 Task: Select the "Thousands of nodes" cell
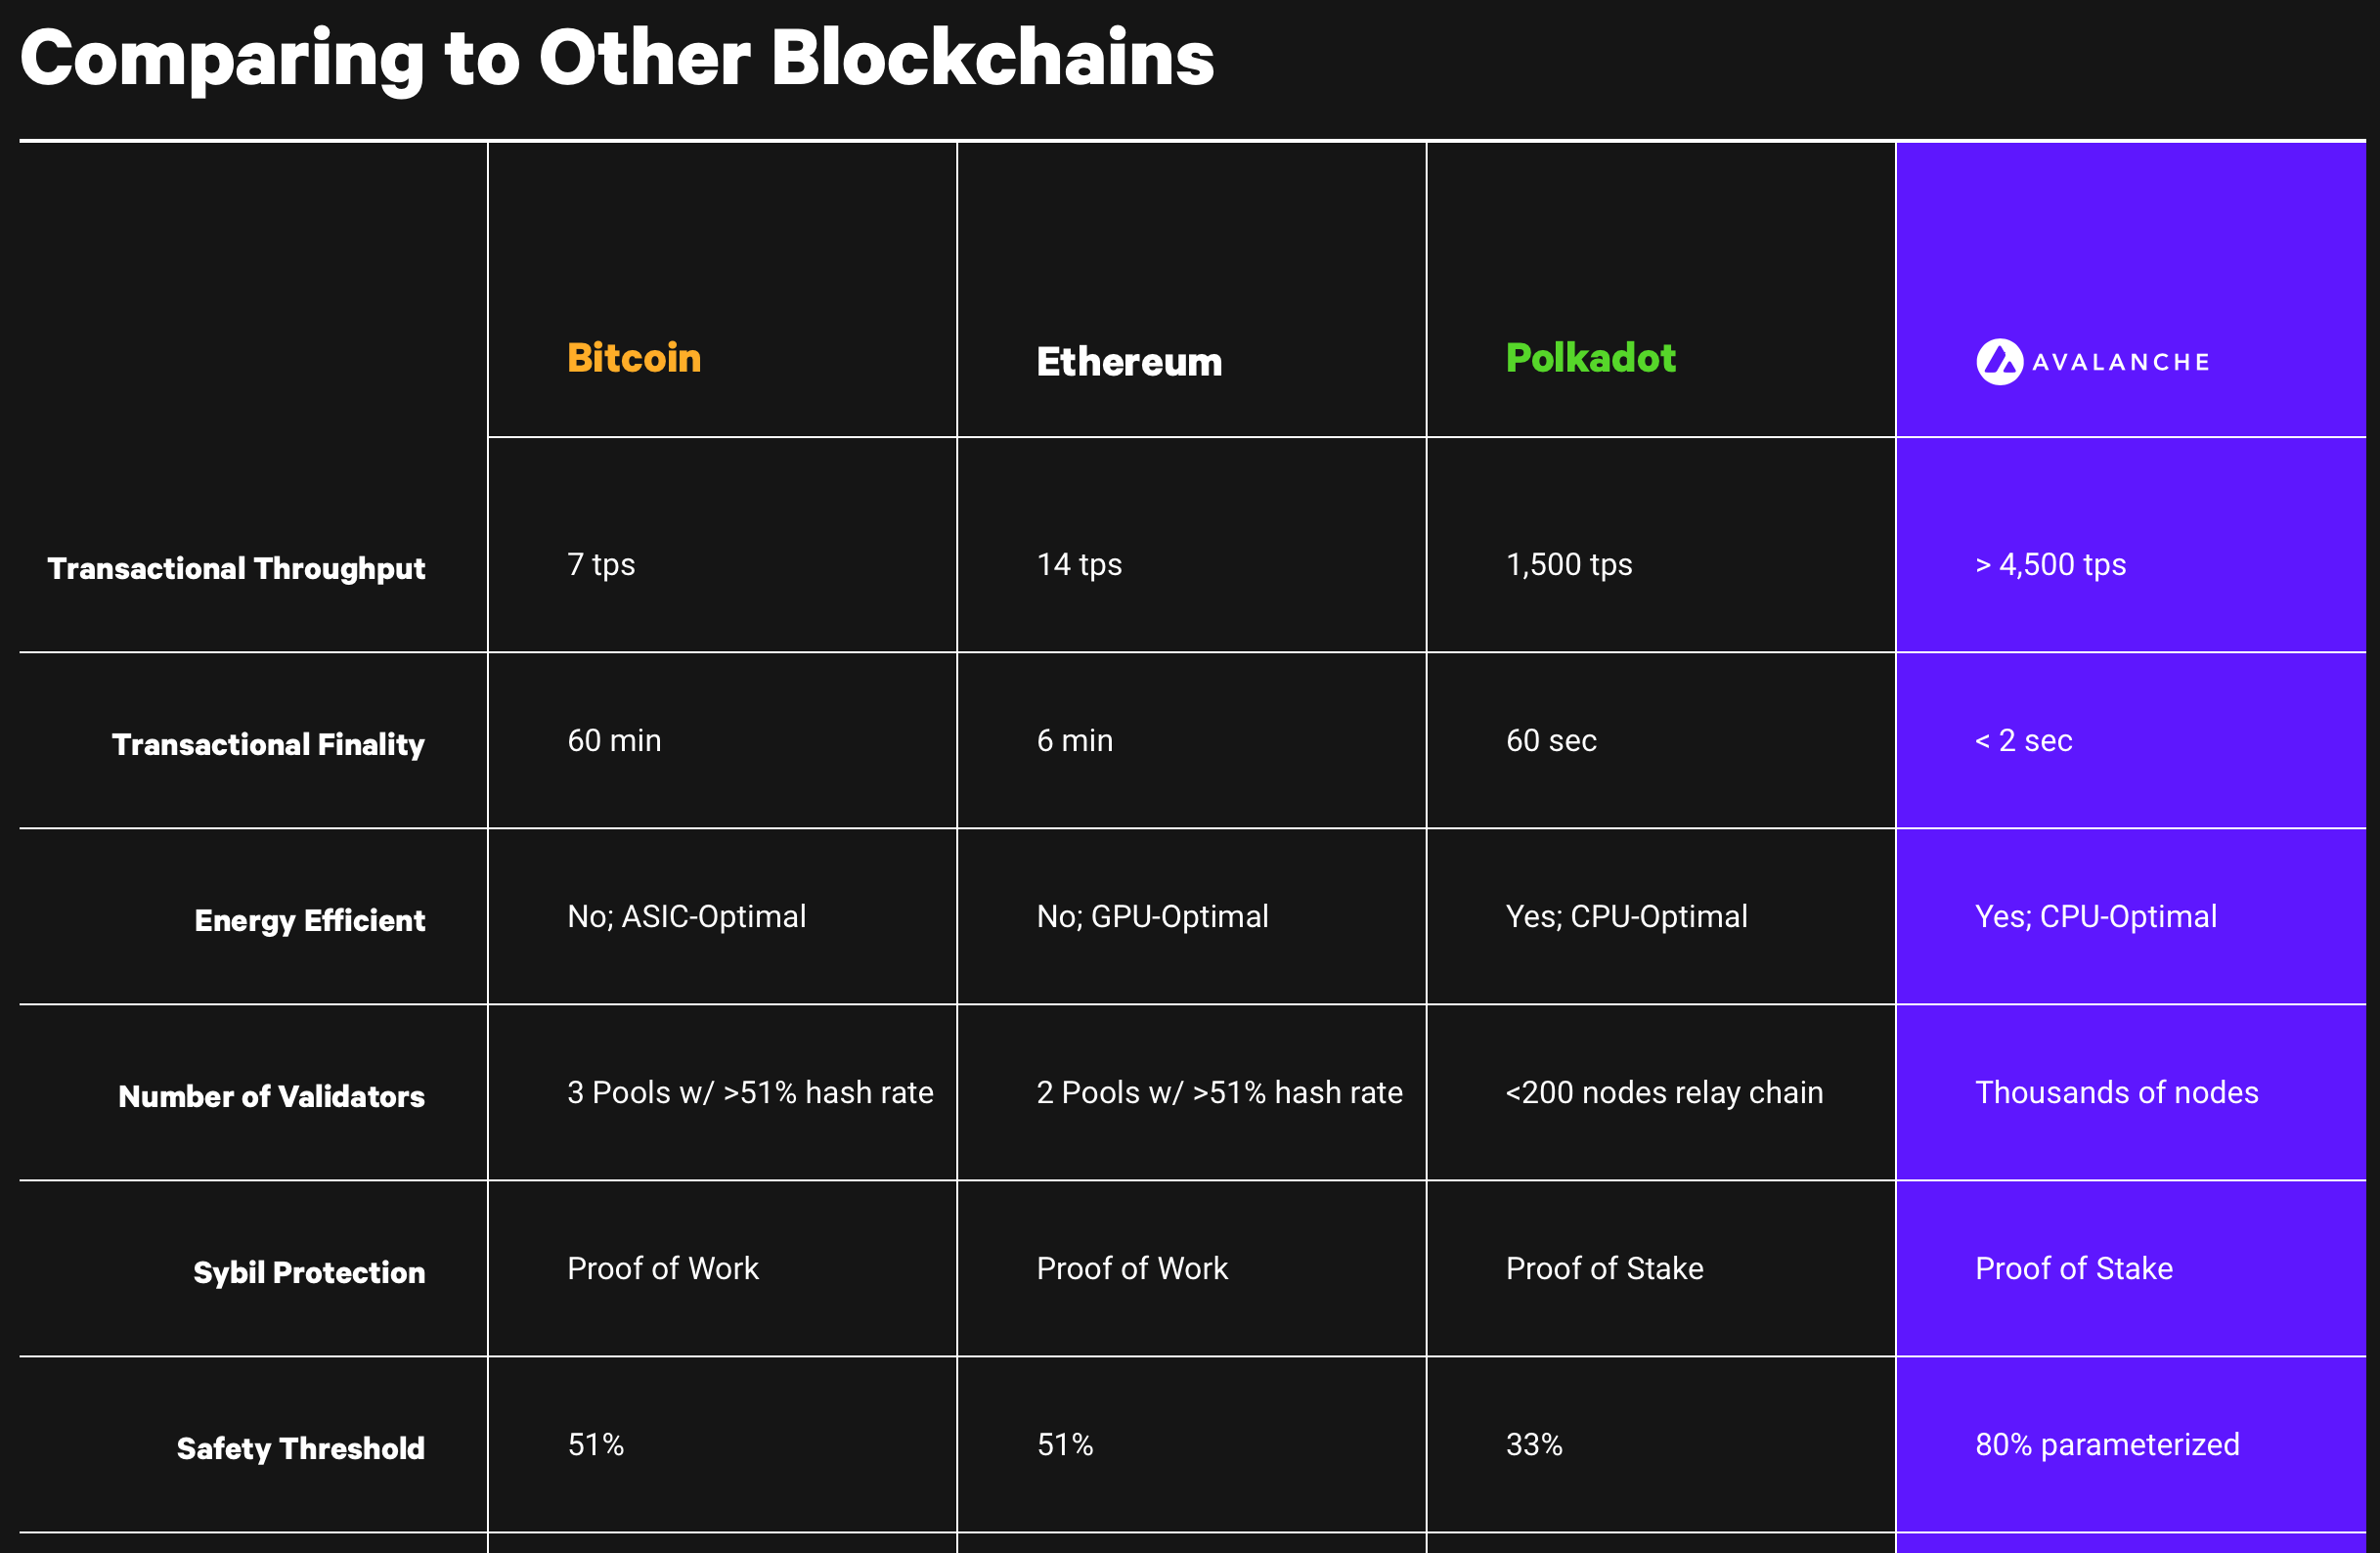point(2116,1093)
